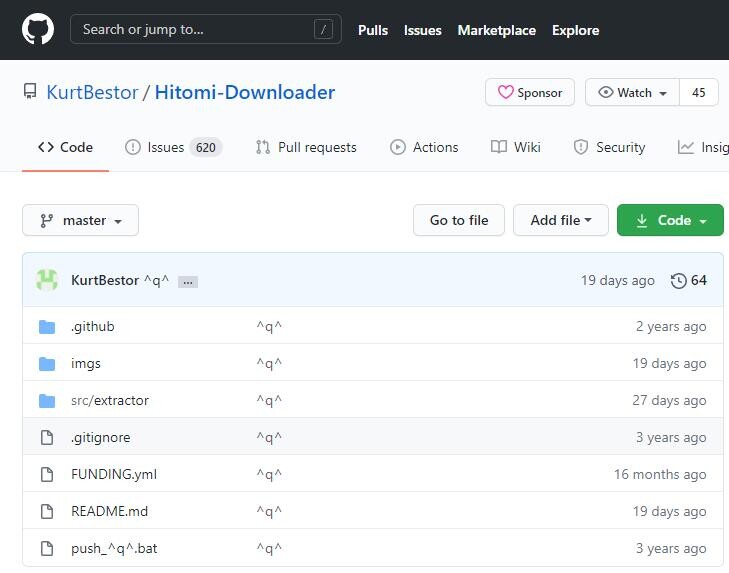The height and width of the screenshot is (573, 729).
Task: Open the green Code dropdown
Action: (670, 220)
